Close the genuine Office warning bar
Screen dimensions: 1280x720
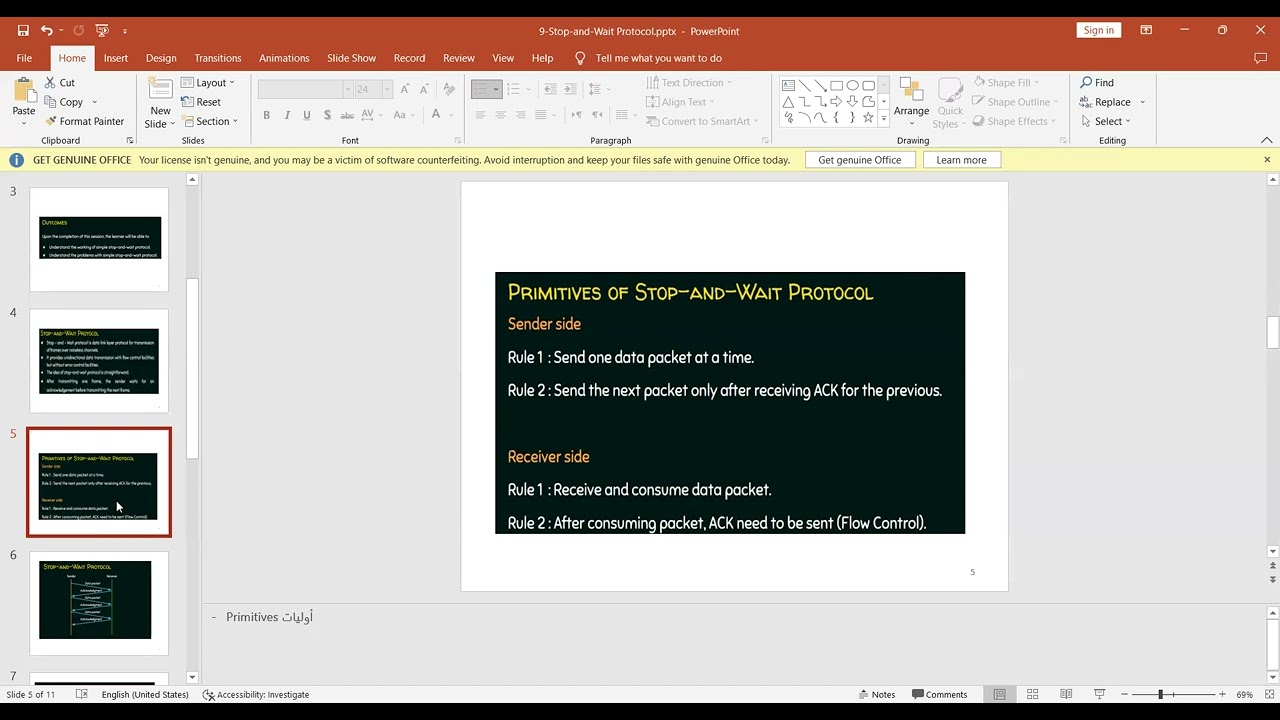click(1267, 160)
